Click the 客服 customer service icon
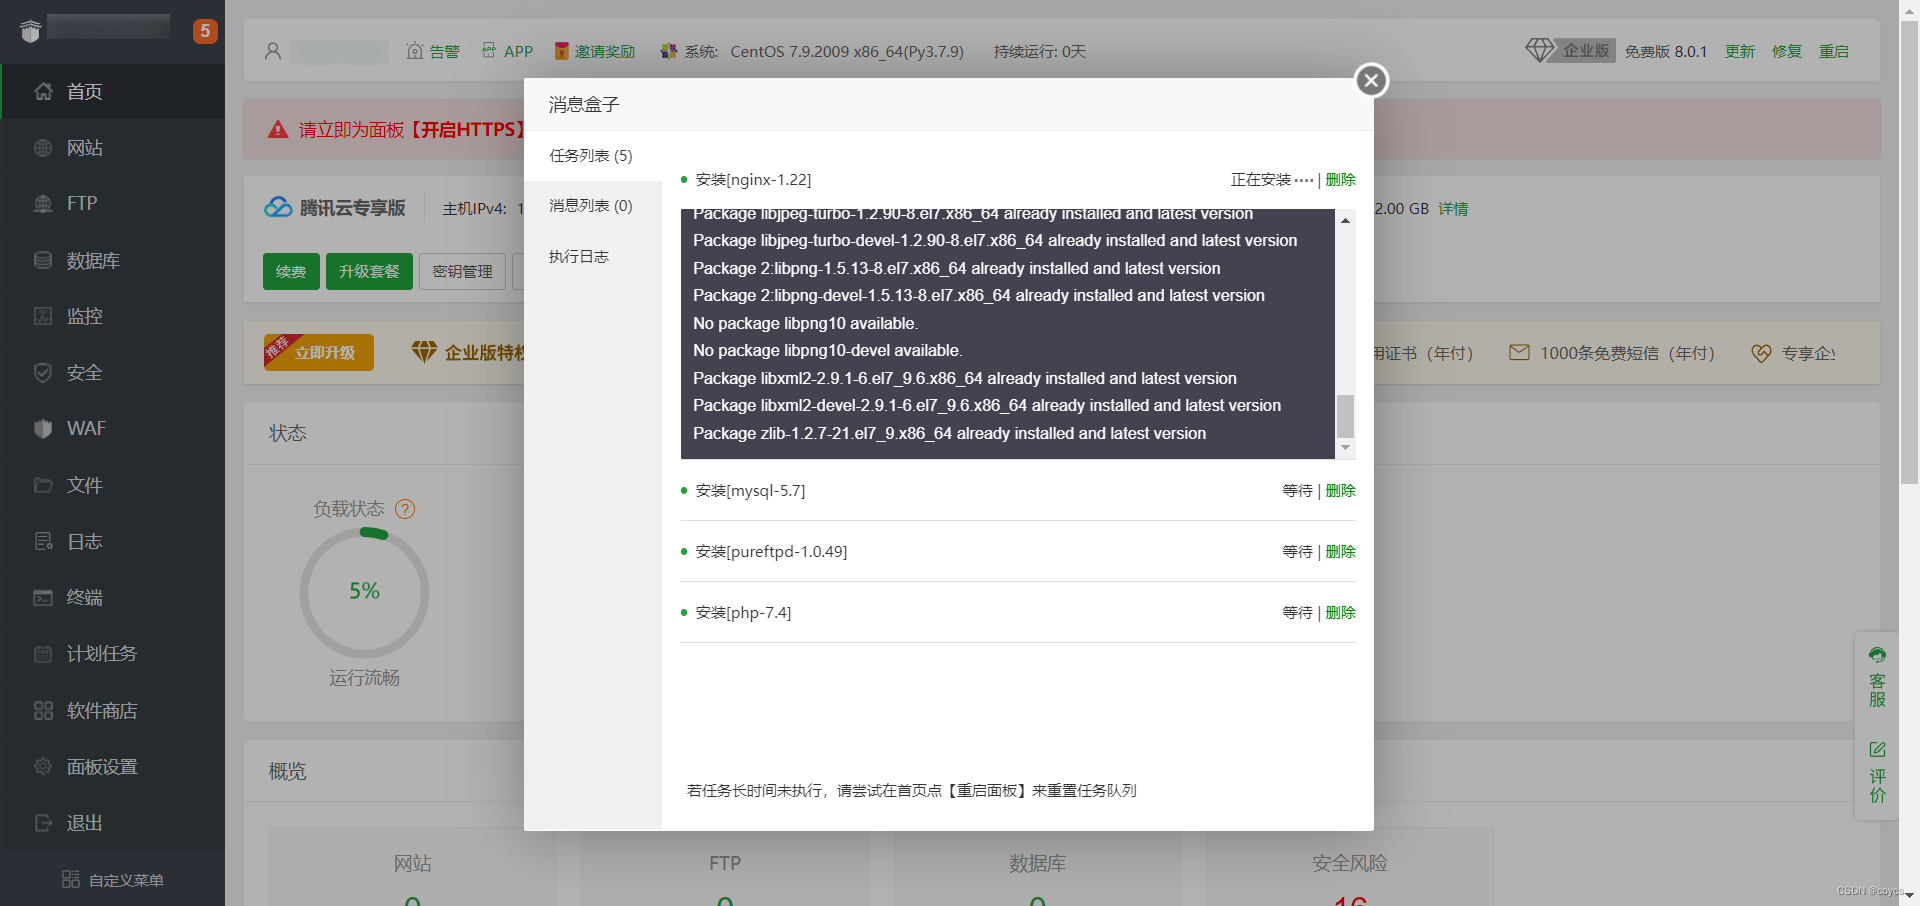 tap(1878, 656)
